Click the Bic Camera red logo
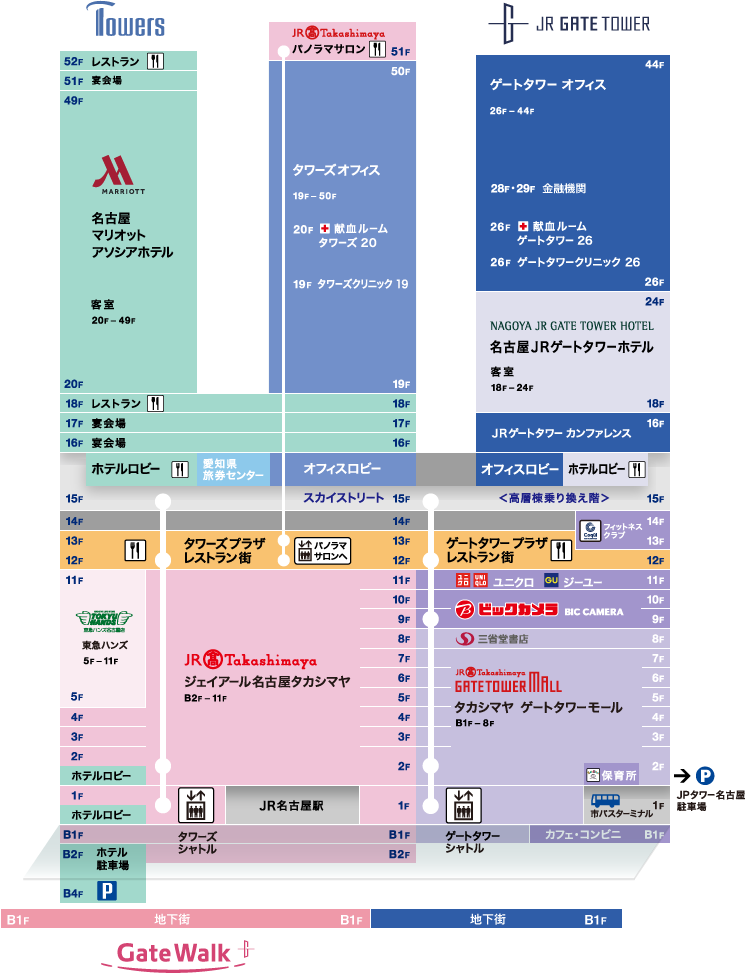This screenshot has width=745, height=974. pyautogui.click(x=506, y=609)
